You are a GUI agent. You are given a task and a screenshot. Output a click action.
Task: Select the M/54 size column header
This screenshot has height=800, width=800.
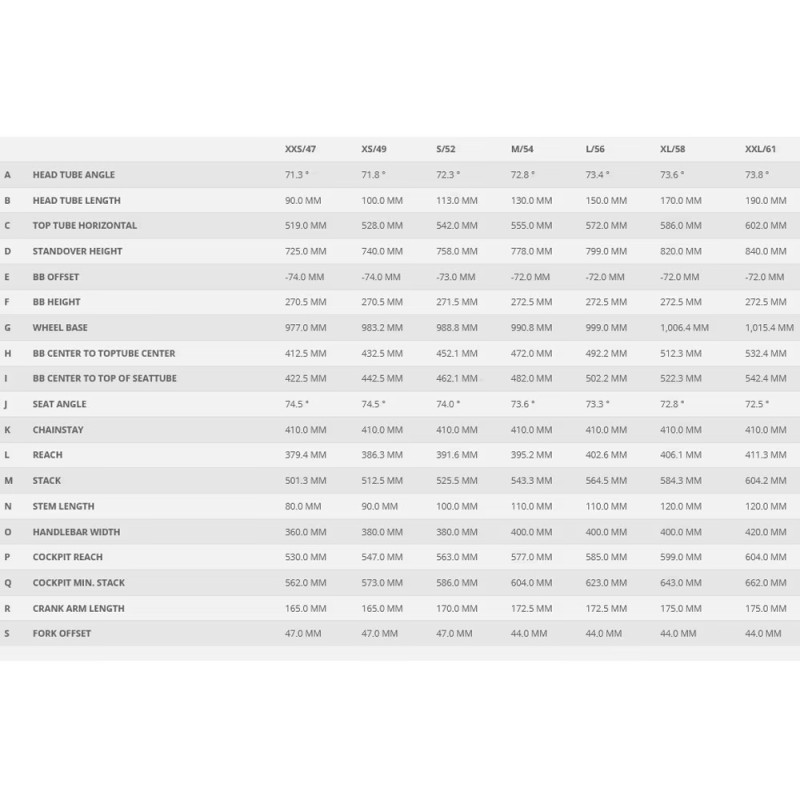pyautogui.click(x=522, y=149)
